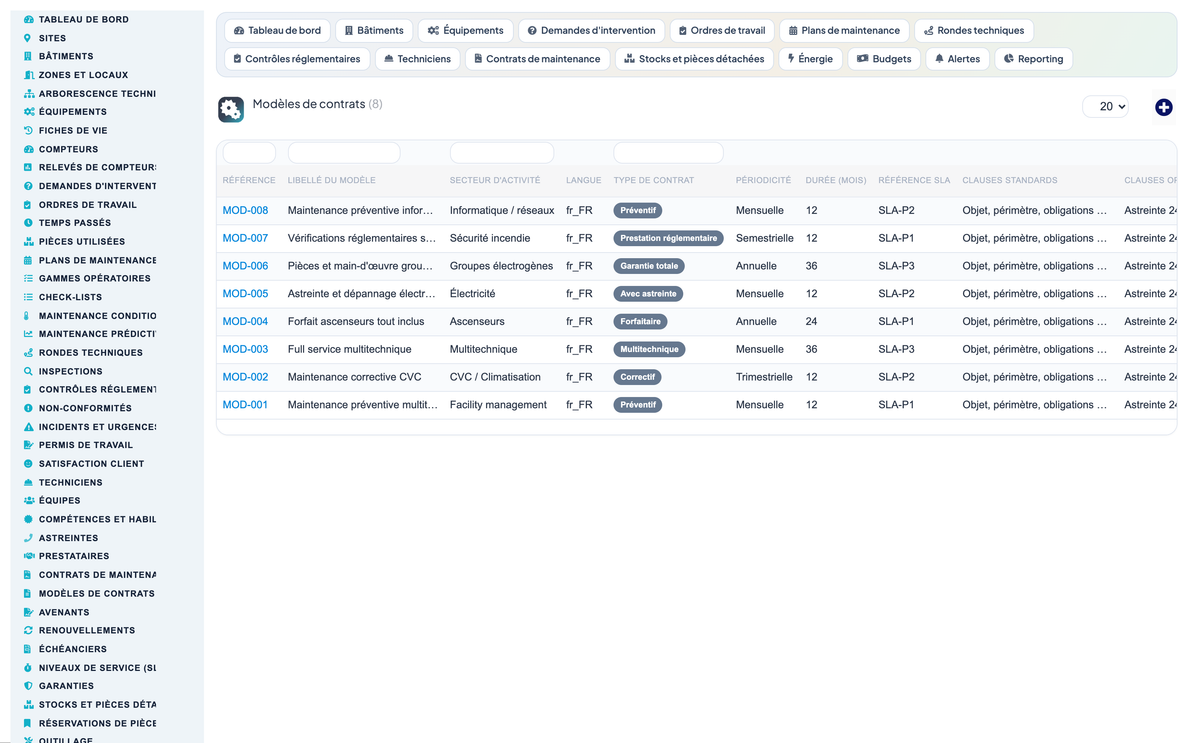Viewport: 1200px width, 743px height.
Task: Open the MOD-003 reference link
Action: 245,350
